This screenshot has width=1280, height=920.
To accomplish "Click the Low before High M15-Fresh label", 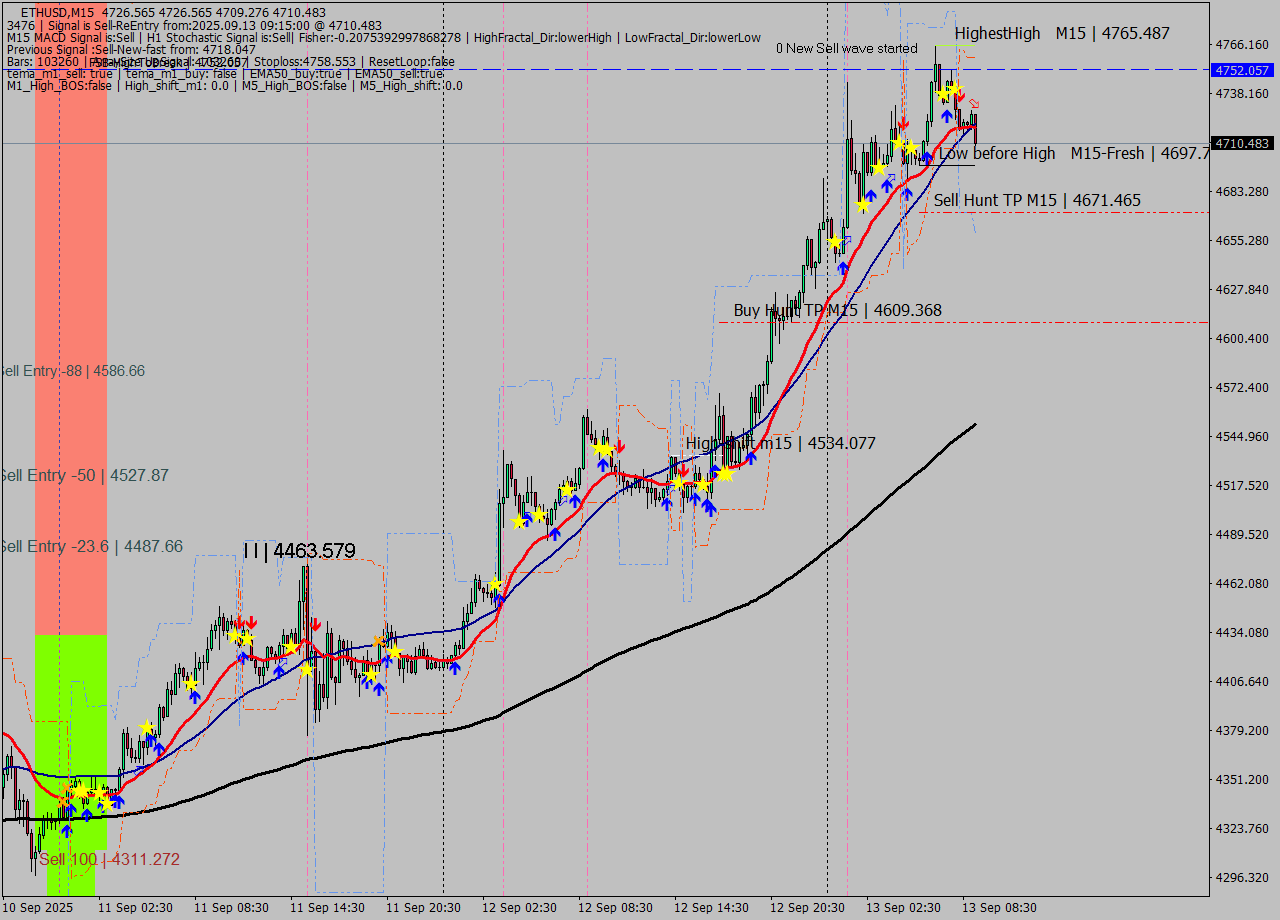I will click(1072, 153).
